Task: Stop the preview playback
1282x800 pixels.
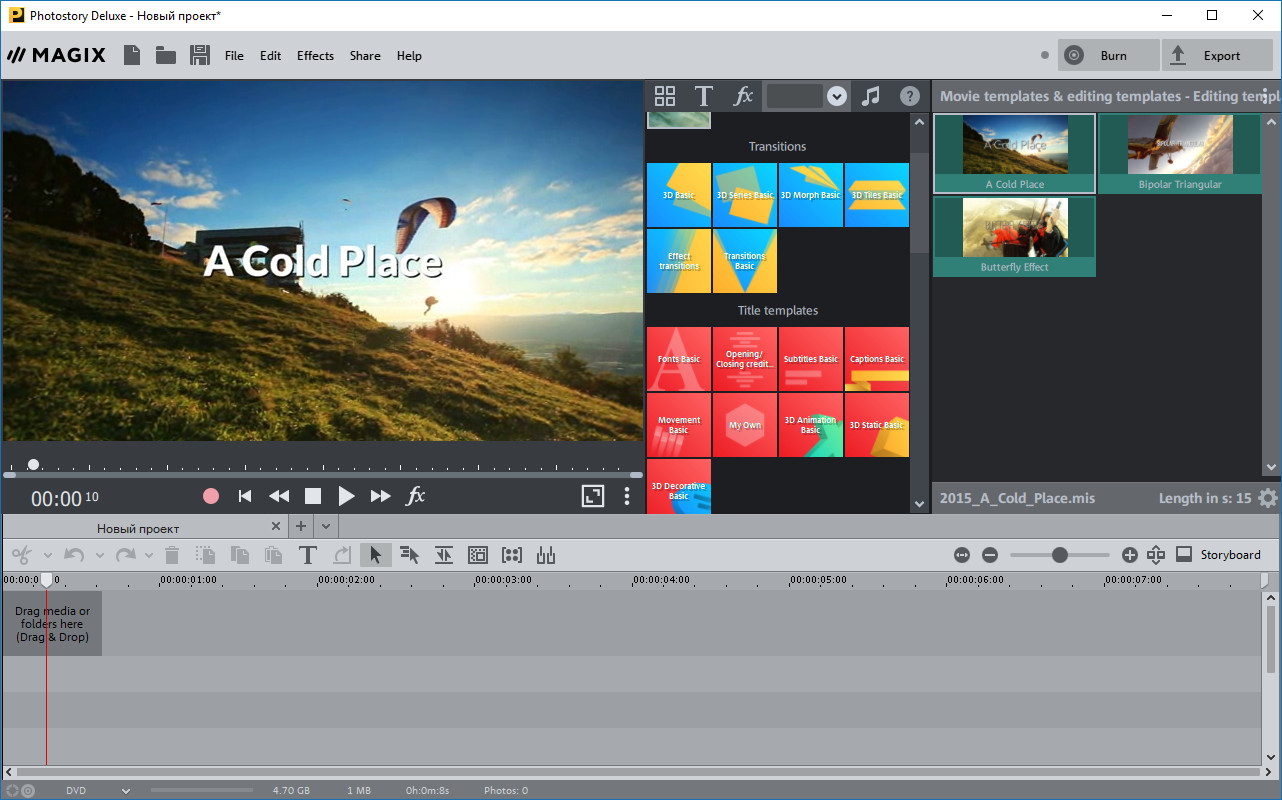Action: [x=313, y=496]
